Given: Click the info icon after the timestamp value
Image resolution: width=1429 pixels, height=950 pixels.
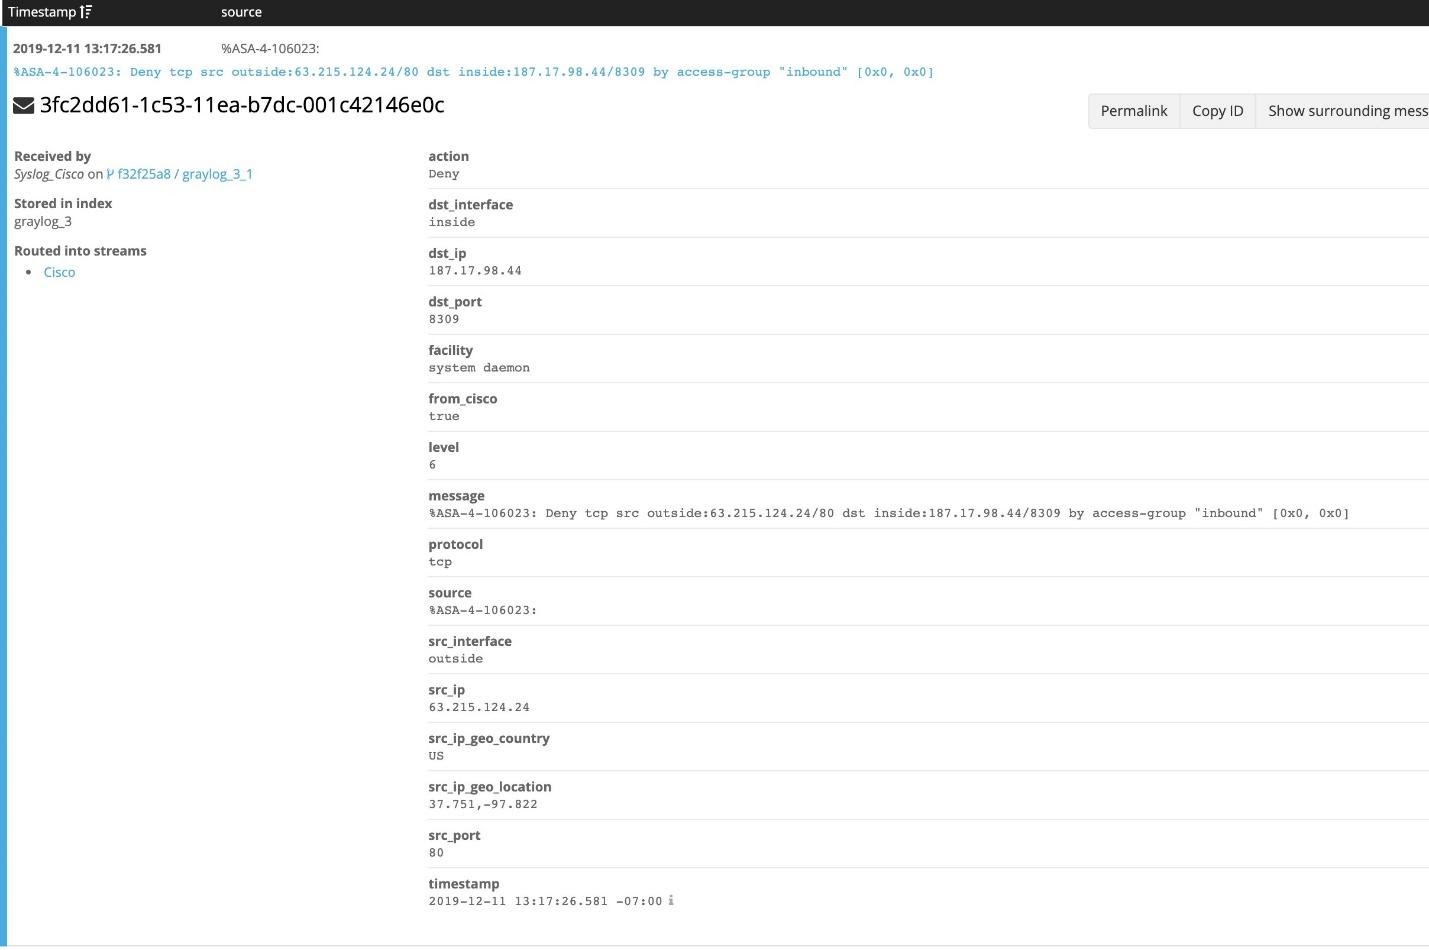Looking at the screenshot, I should coord(671,901).
